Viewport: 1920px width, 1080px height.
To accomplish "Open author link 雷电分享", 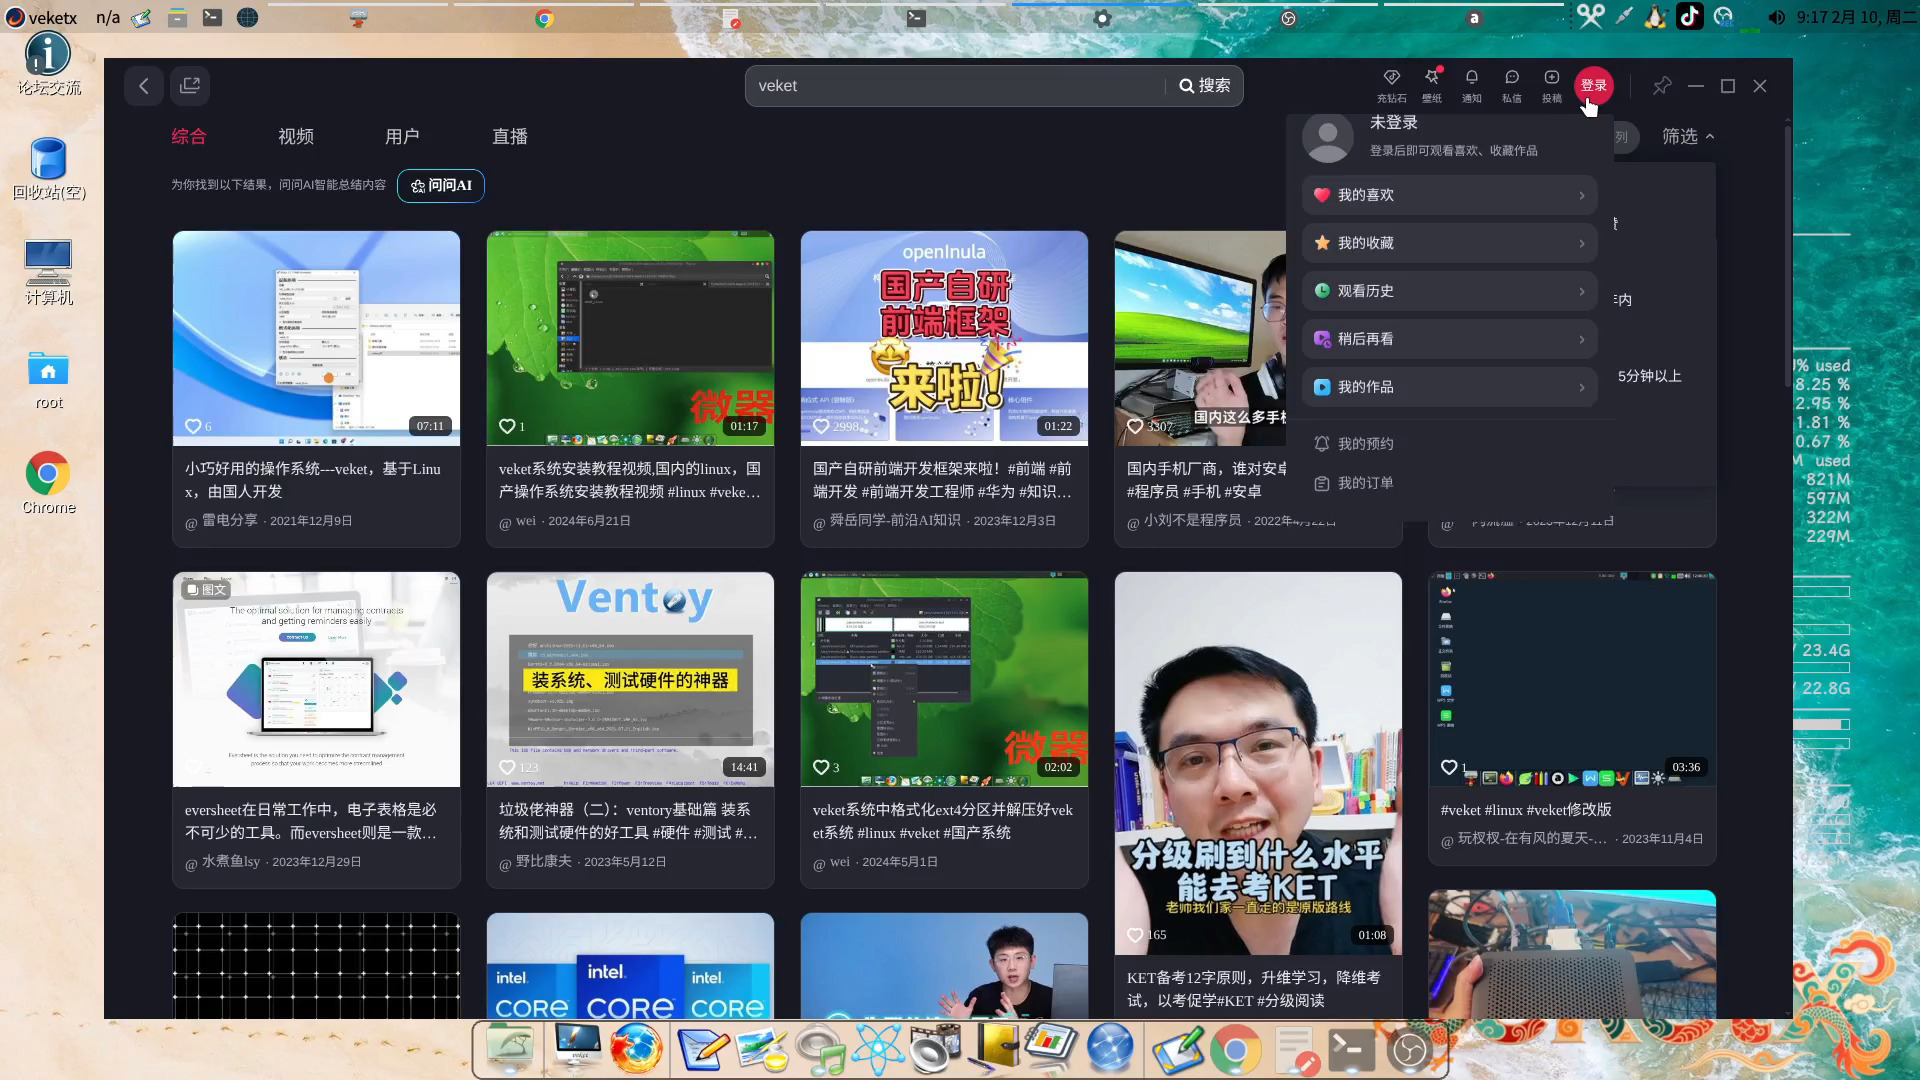I will tap(230, 520).
